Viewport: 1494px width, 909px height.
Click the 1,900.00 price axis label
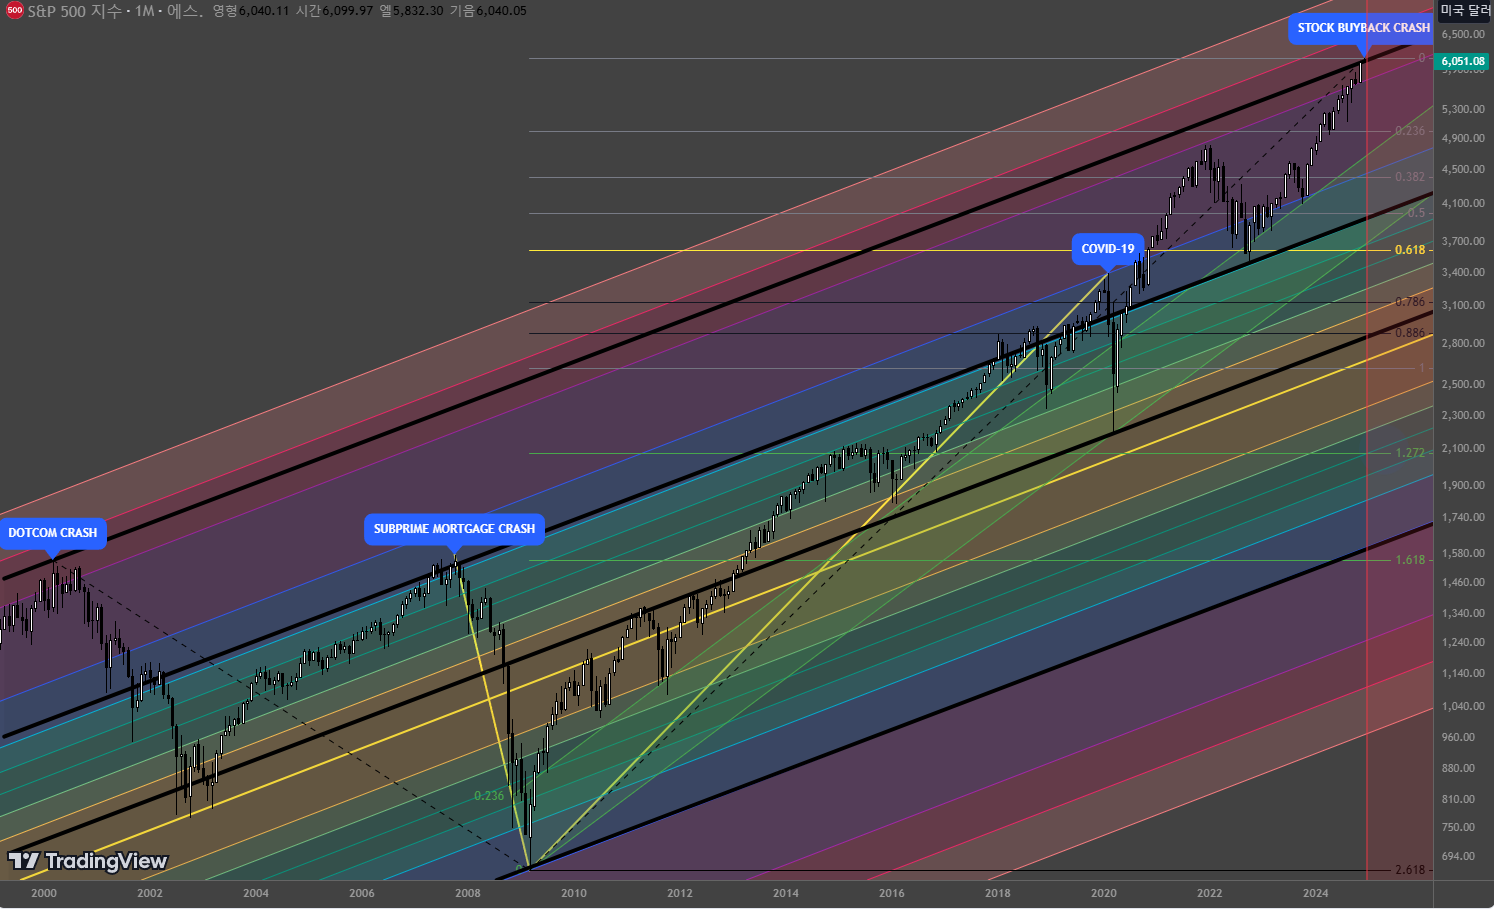click(x=1463, y=485)
